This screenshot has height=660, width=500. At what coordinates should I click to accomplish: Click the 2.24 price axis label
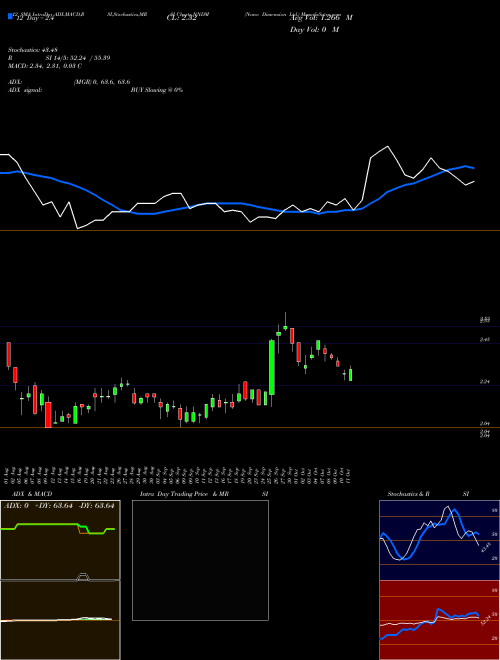484,381
